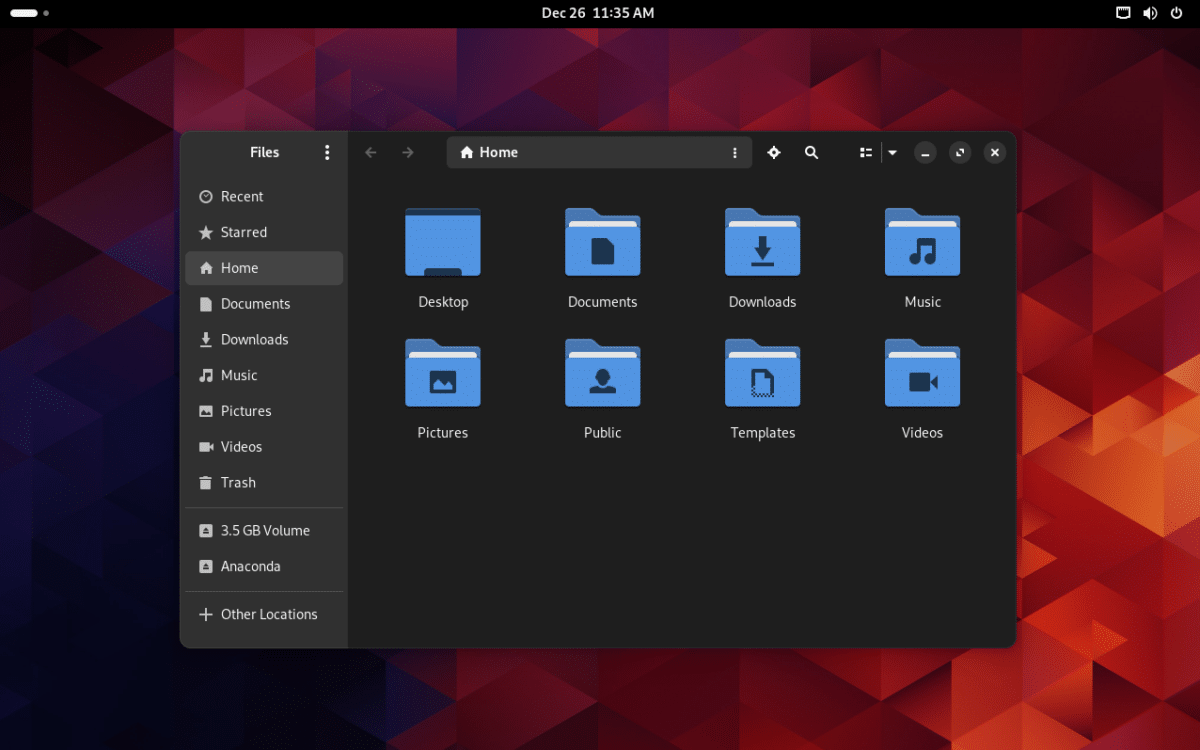The image size is (1200, 750).
Task: Select Recent in the sidebar
Action: (244, 196)
